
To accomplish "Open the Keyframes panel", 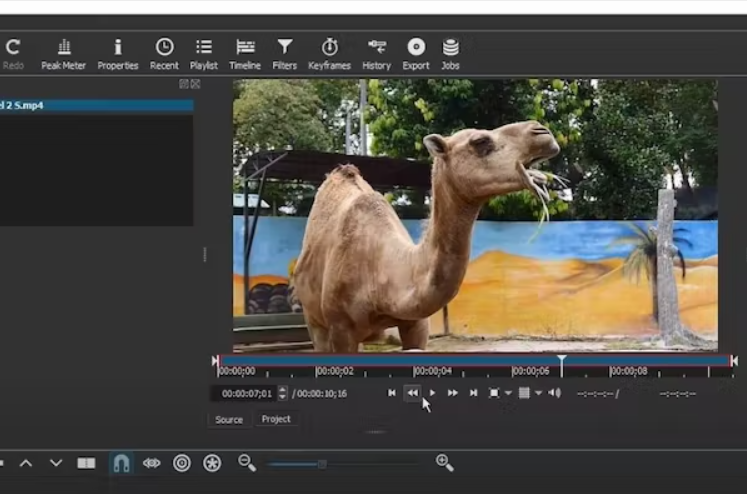I will (329, 54).
